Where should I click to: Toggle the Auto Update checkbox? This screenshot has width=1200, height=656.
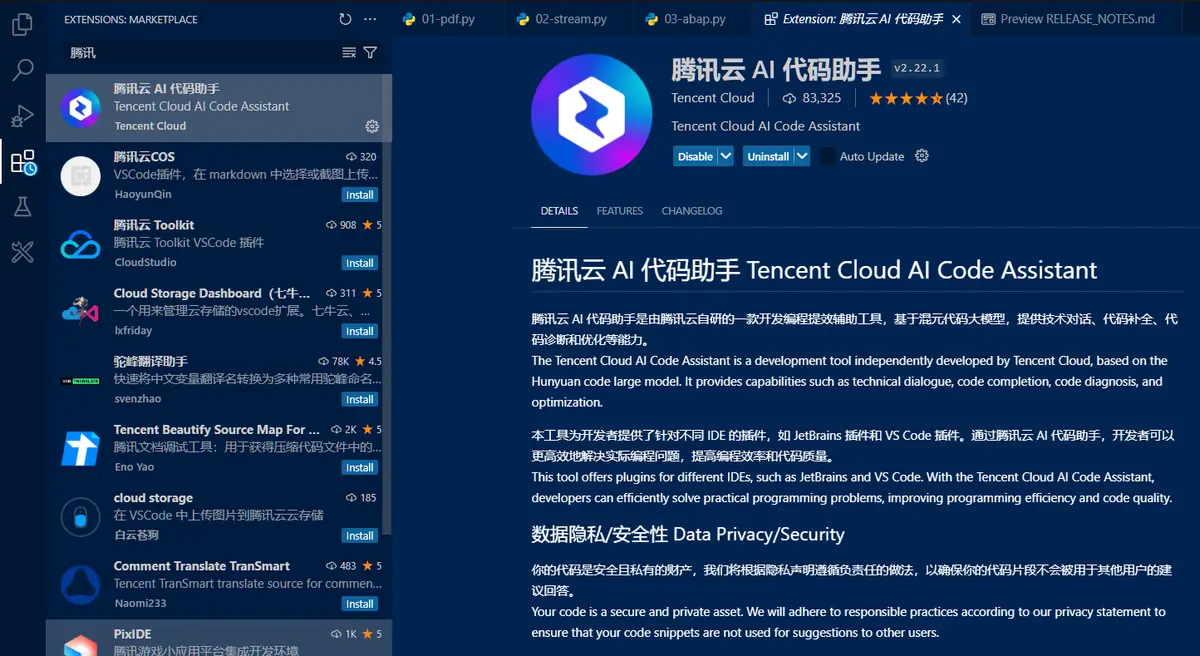coord(827,156)
